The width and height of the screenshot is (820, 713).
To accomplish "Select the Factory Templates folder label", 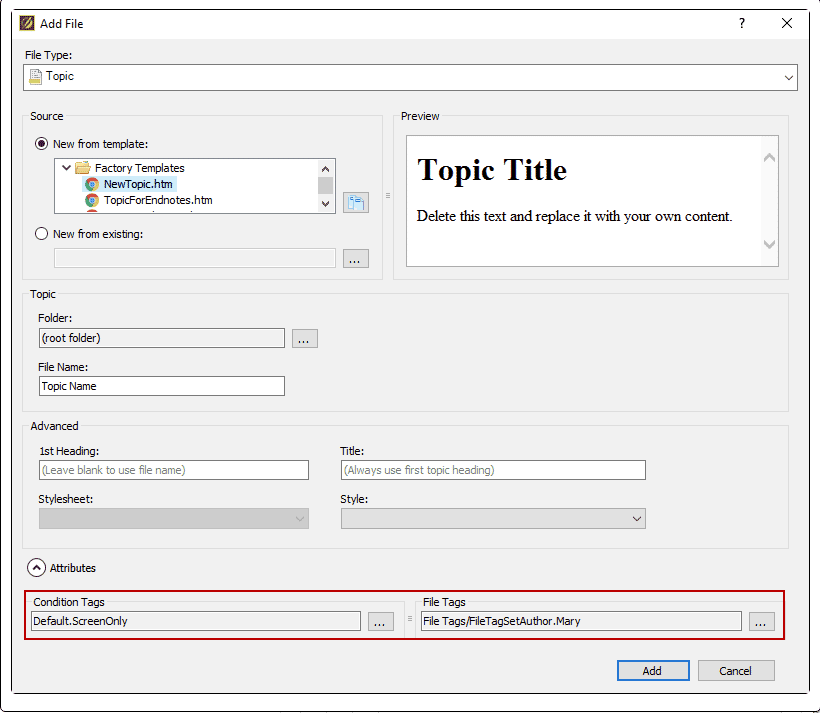I will pos(140,168).
